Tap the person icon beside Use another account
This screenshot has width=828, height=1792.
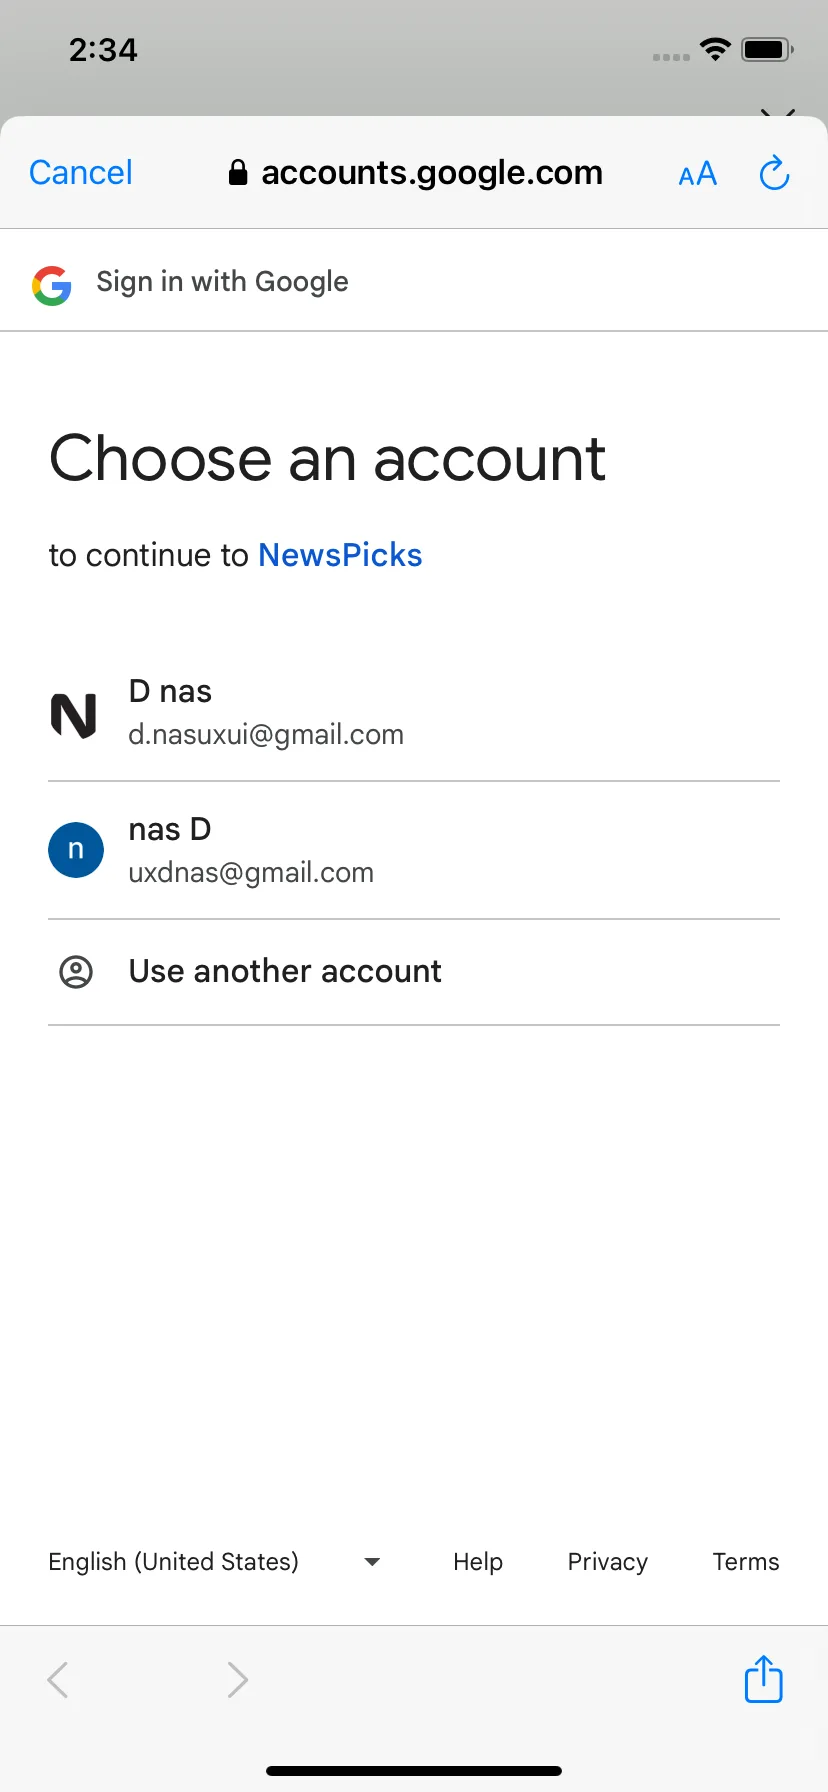click(76, 971)
